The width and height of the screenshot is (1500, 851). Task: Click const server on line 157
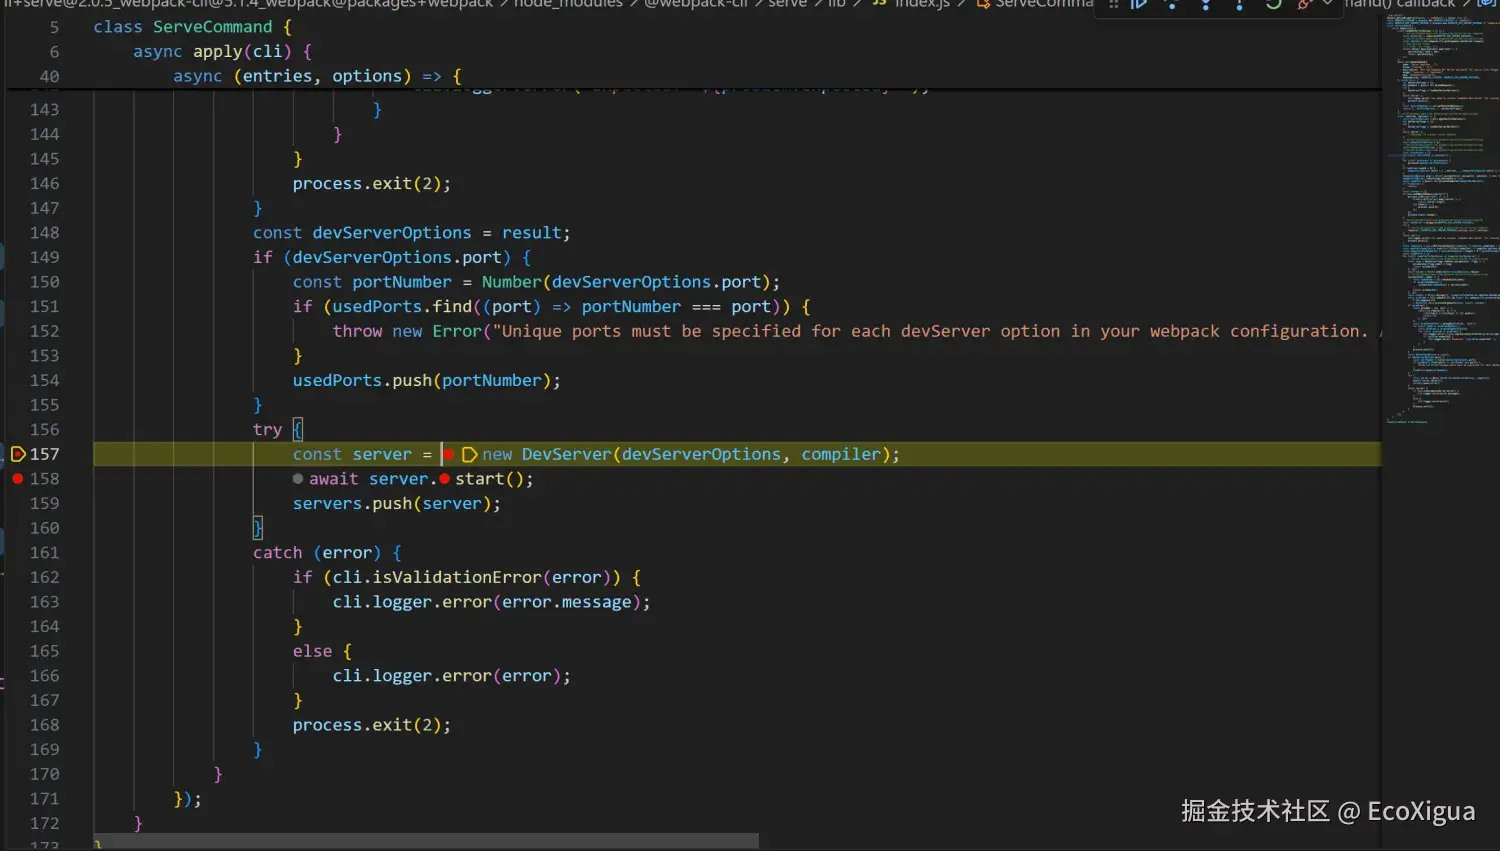pos(352,454)
